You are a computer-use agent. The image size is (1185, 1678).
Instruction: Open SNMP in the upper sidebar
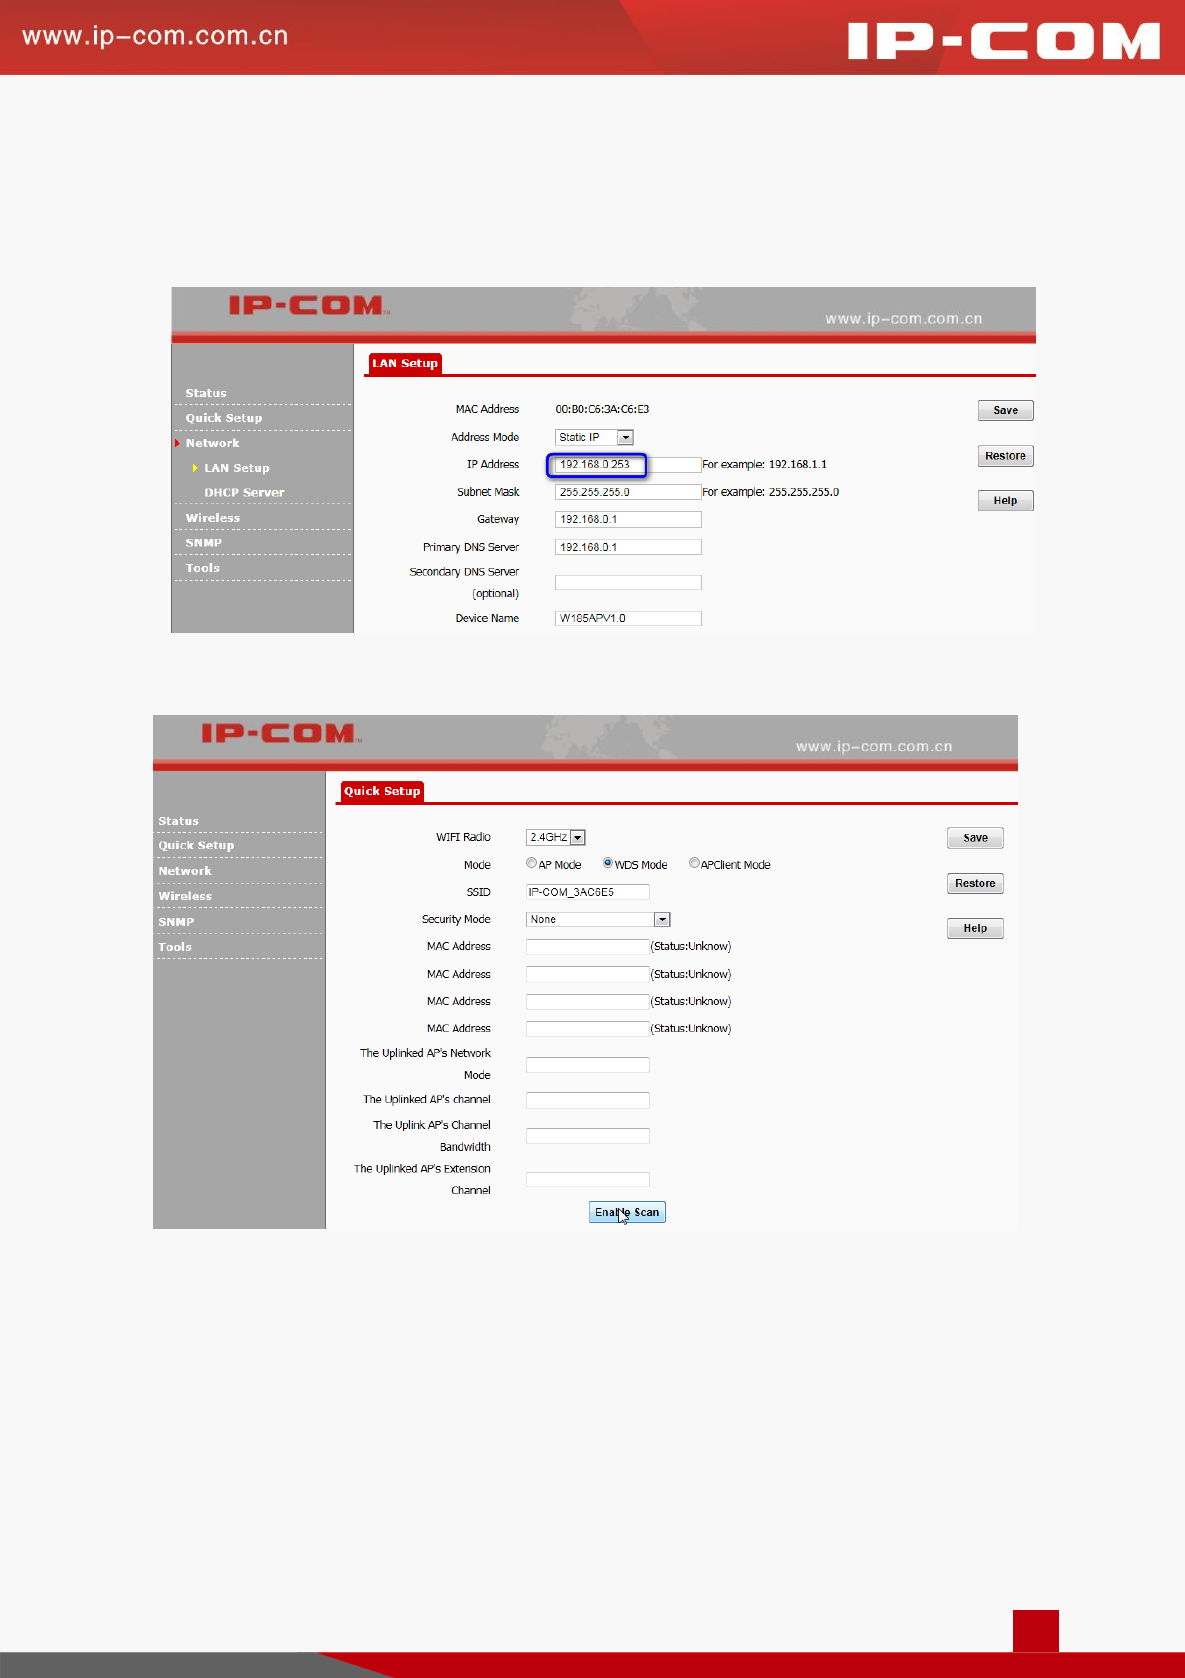point(204,543)
